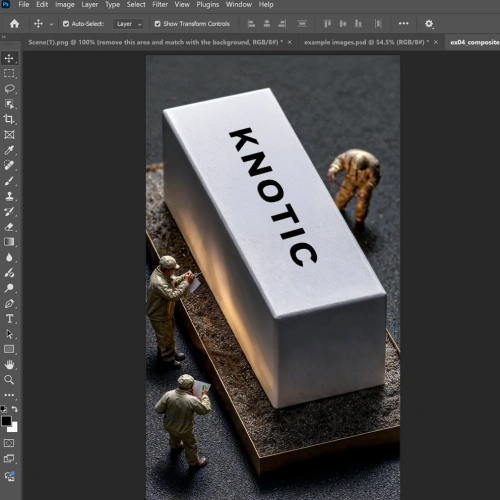Pick the Eyedropper tool

[9, 150]
